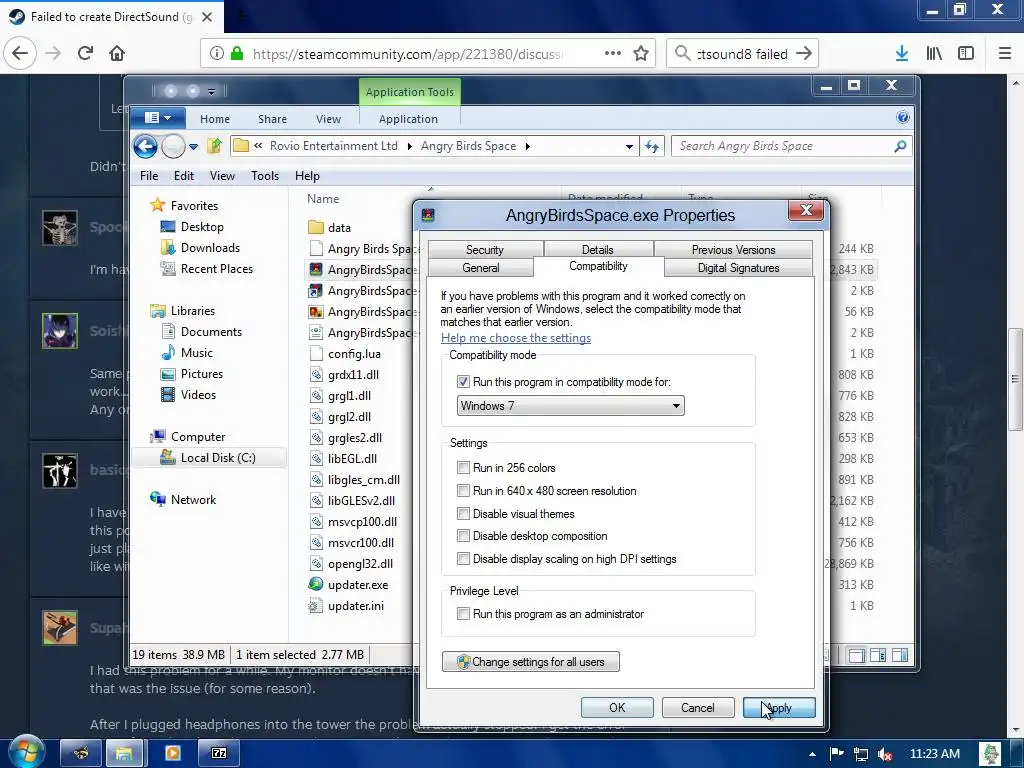The width and height of the screenshot is (1024, 768).
Task: Select Downloads under Favorites
Action: pos(200,248)
